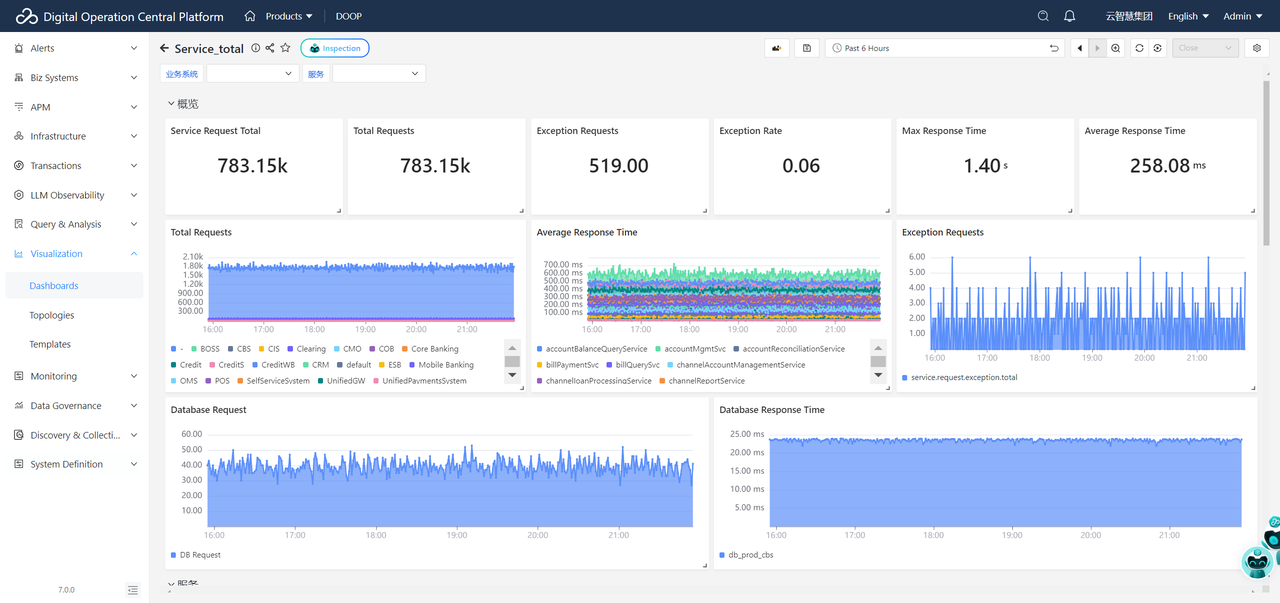Screen dimensions: 1280x603
Task: Click the Average Response Time 258.08 card
Action: pyautogui.click(x=1167, y=166)
